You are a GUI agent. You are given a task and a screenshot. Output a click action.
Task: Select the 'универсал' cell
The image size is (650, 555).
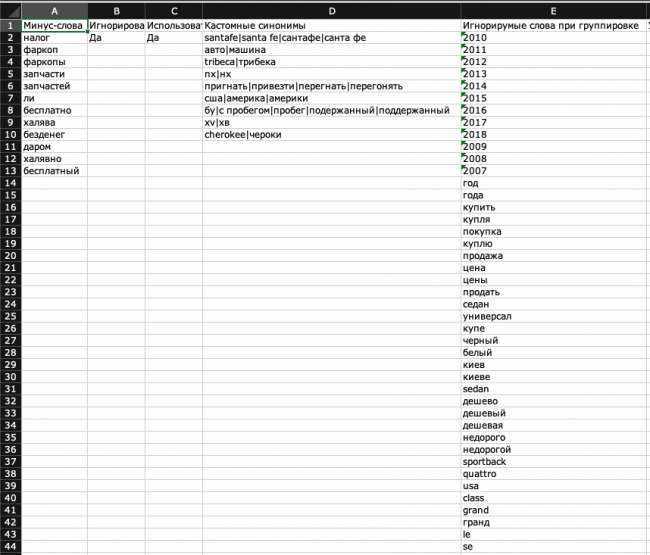(552, 316)
